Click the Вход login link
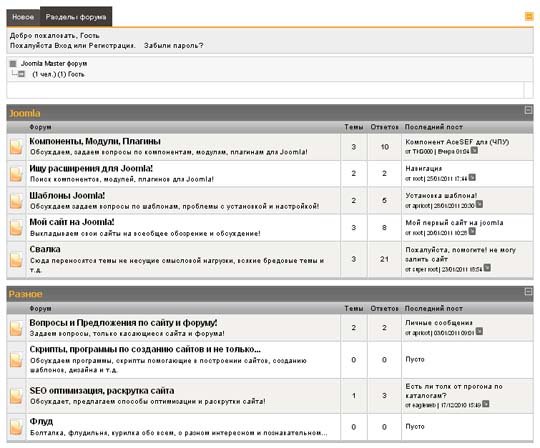The image size is (540, 448). [63, 45]
